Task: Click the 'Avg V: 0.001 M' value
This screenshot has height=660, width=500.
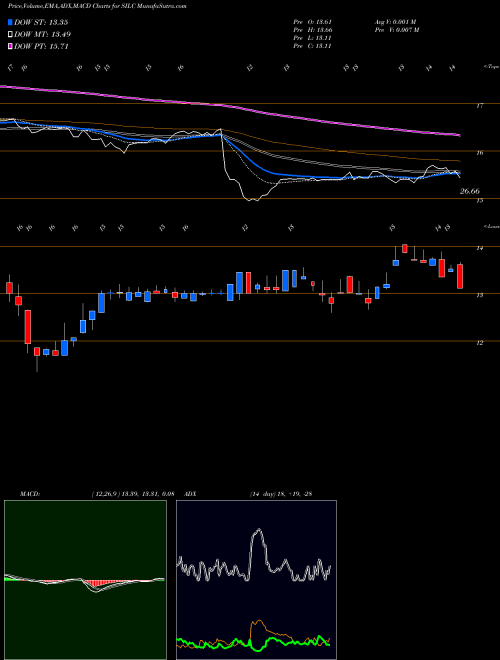Action: pyautogui.click(x=396, y=22)
